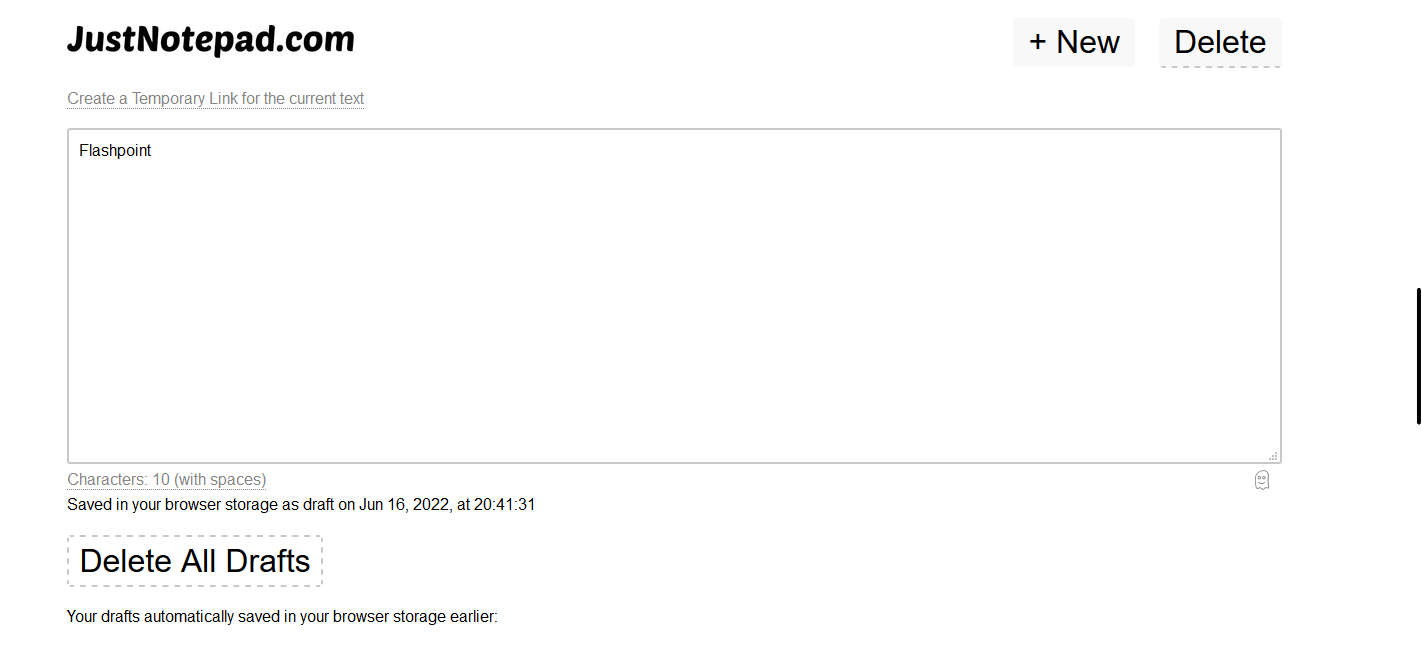Click the Jun 16, 2022 date text
Screen dimensions: 1422x645
point(405,505)
